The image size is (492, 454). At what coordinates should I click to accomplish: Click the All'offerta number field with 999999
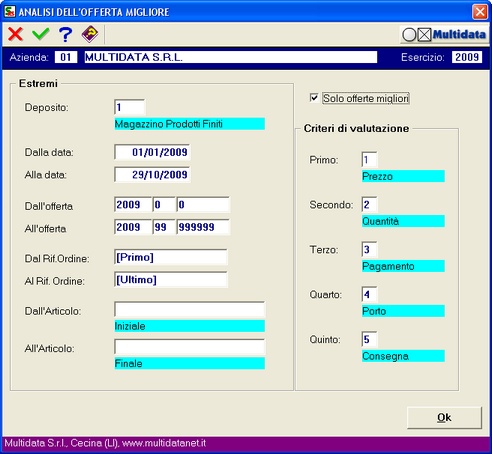click(x=203, y=227)
